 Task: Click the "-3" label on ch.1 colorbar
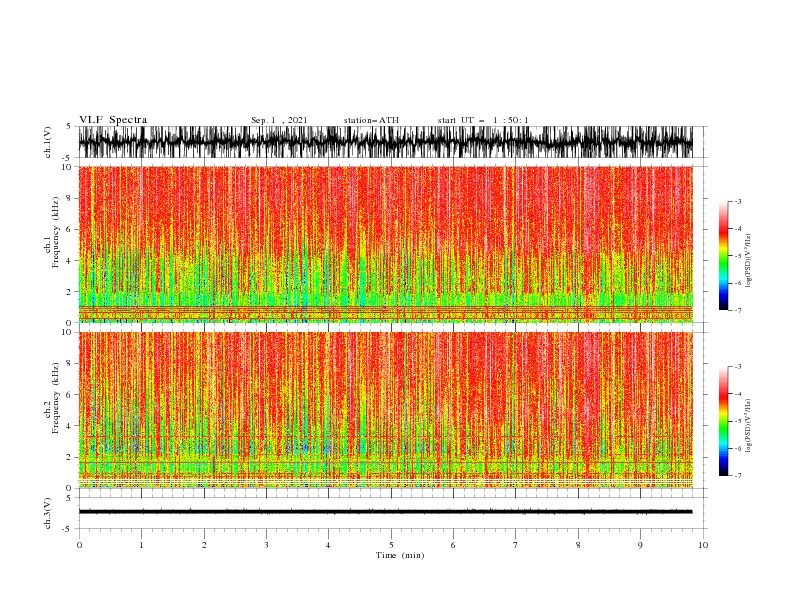click(737, 201)
